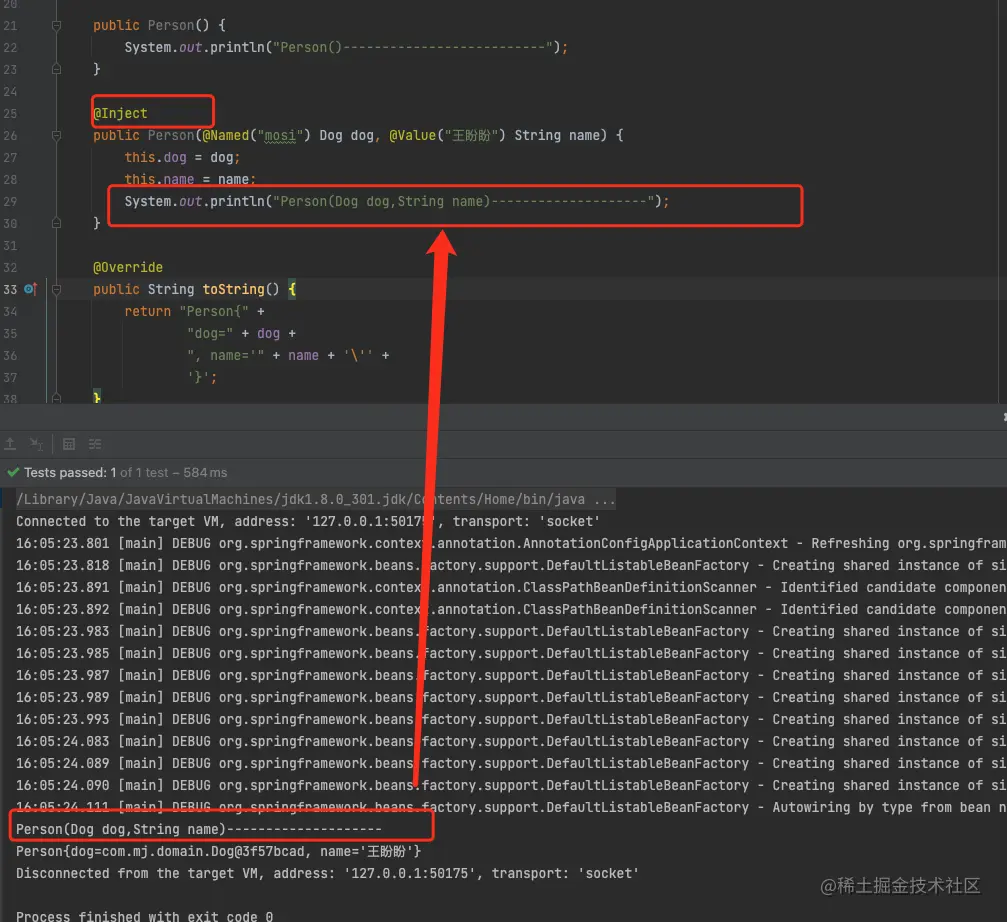
Task: Click Process finished with exit code 0
Action: [144, 916]
